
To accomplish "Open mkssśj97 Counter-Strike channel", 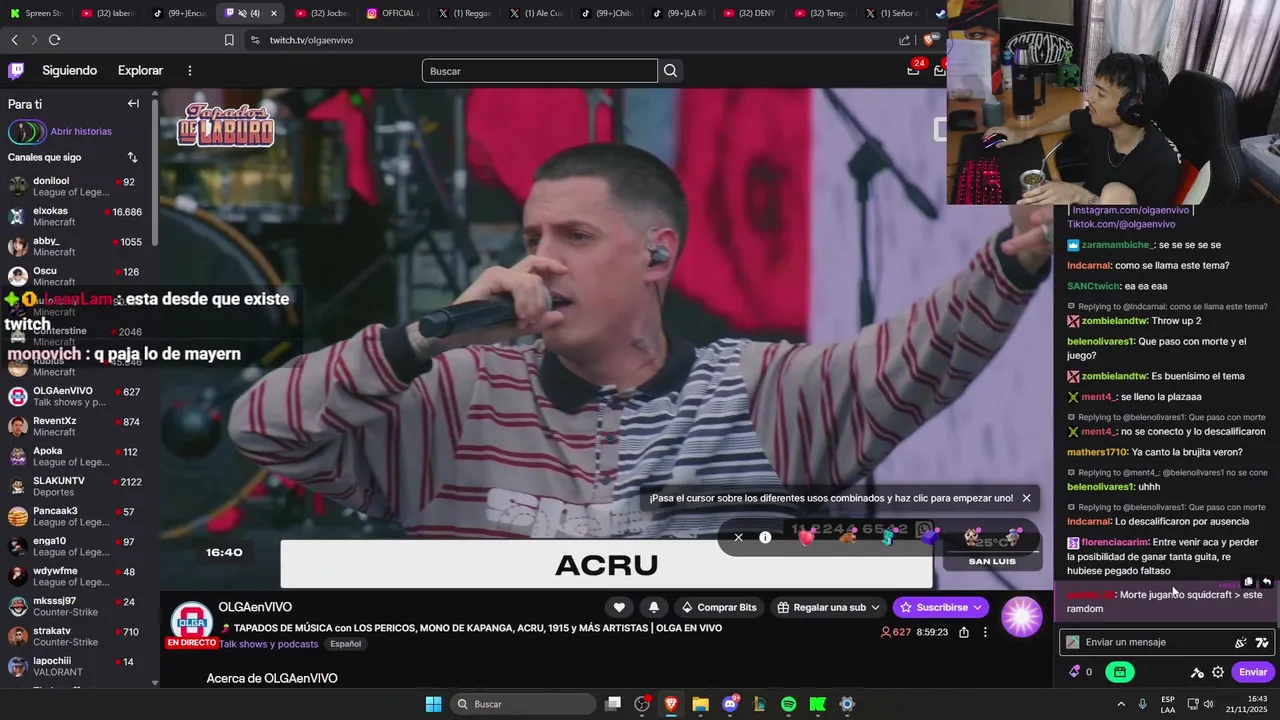I will pyautogui.click(x=75, y=606).
